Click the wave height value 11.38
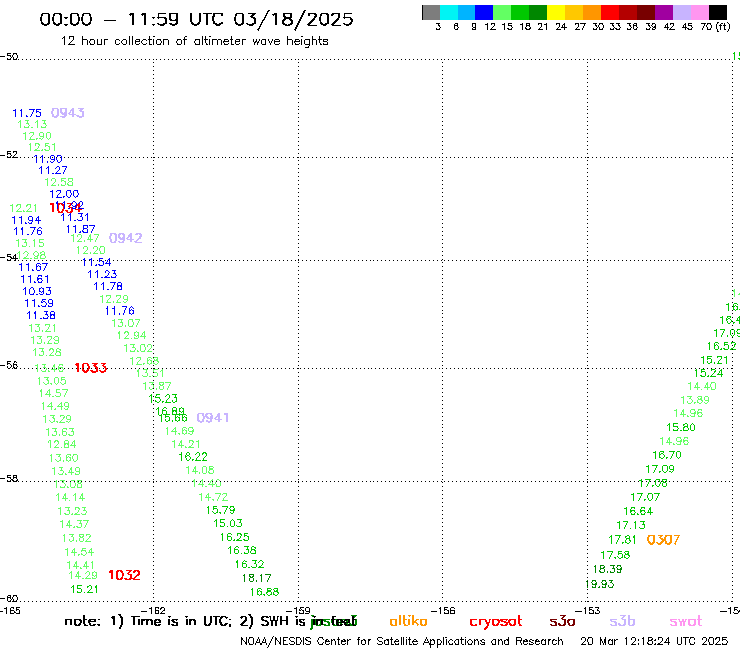740x650 pixels. point(41,315)
